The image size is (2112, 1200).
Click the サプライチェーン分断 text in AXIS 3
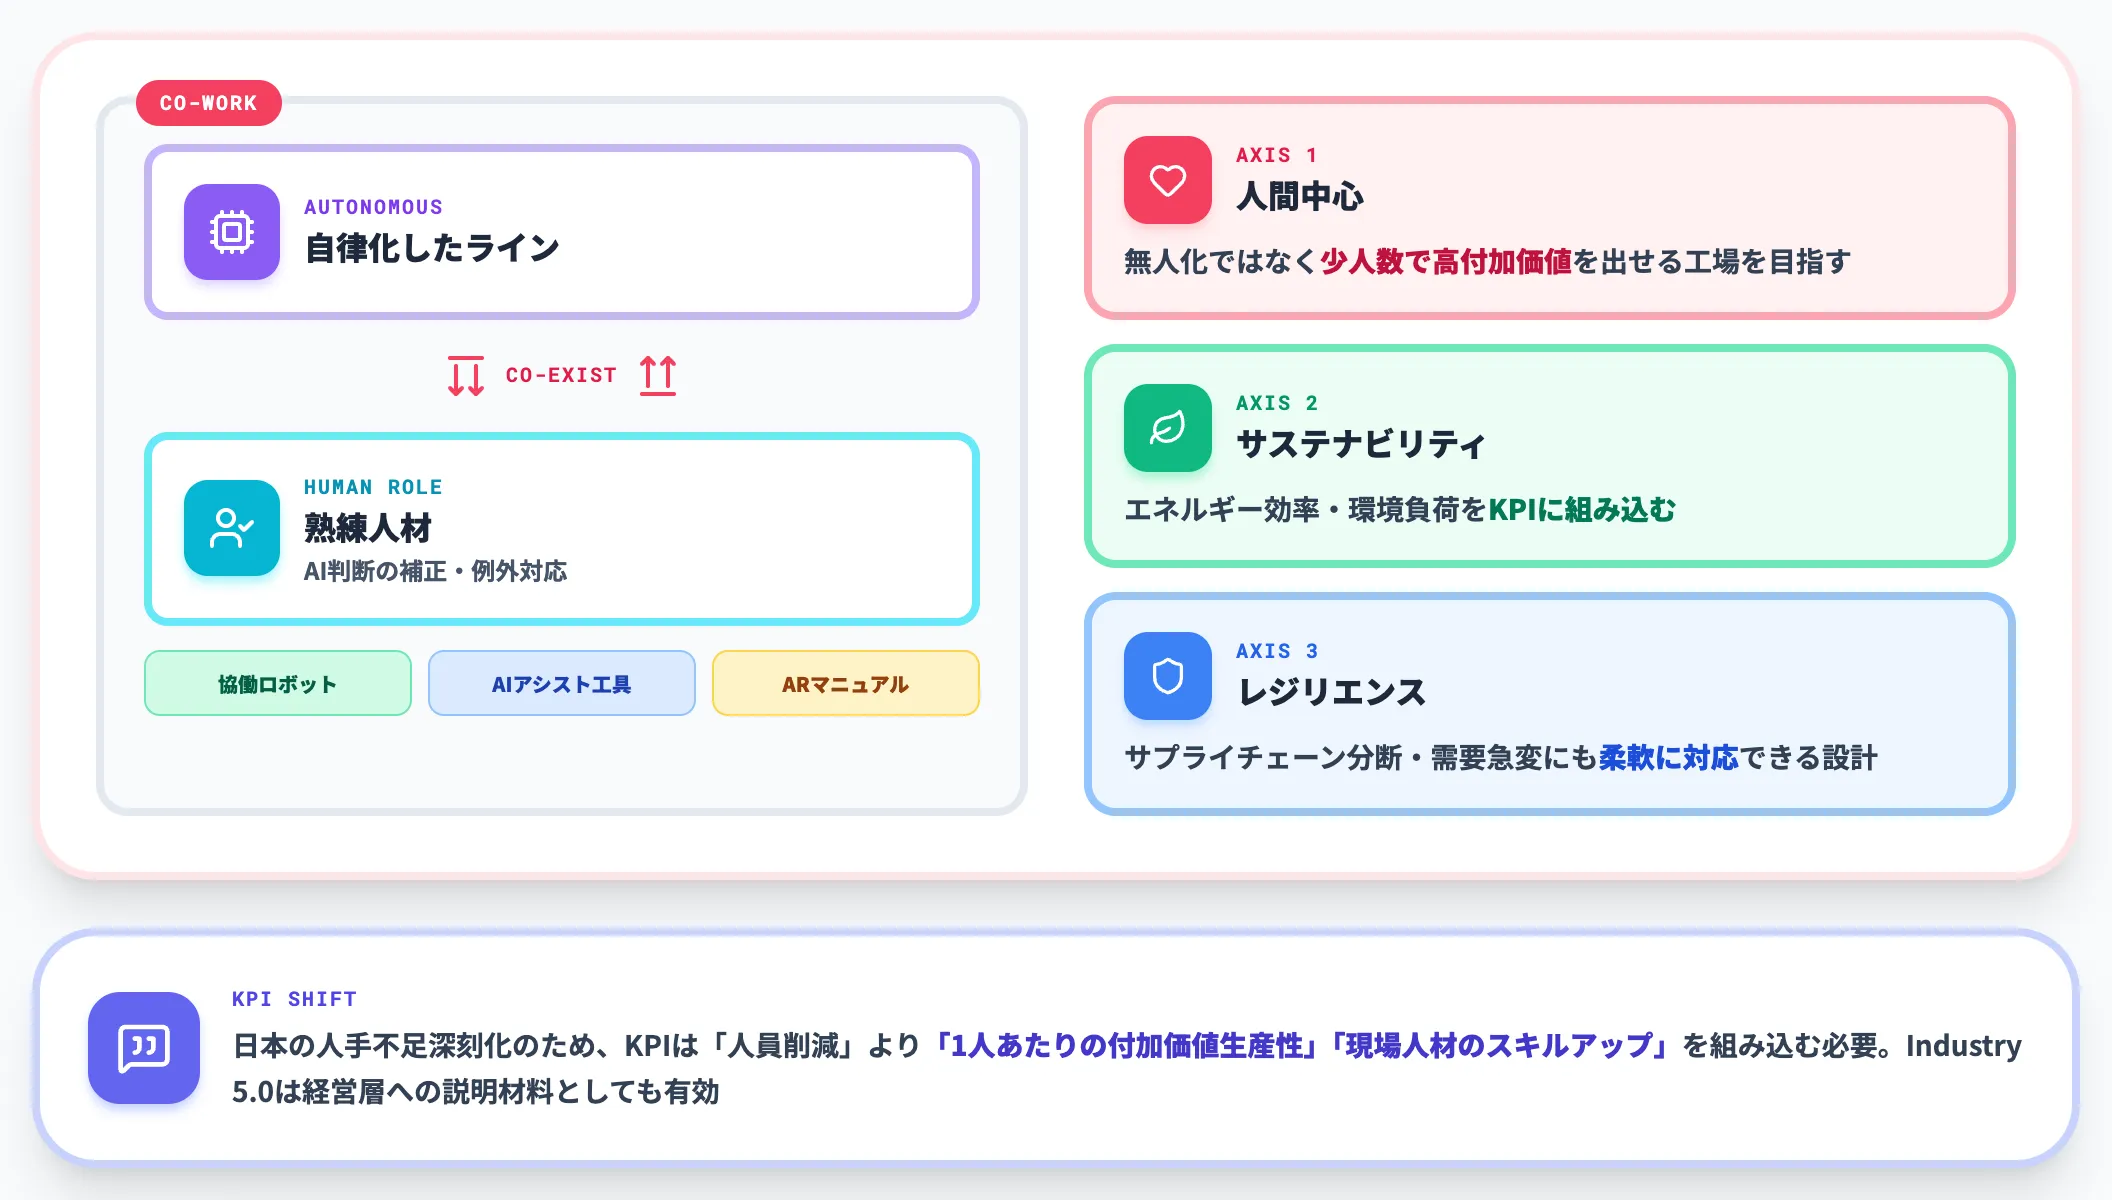1264,757
